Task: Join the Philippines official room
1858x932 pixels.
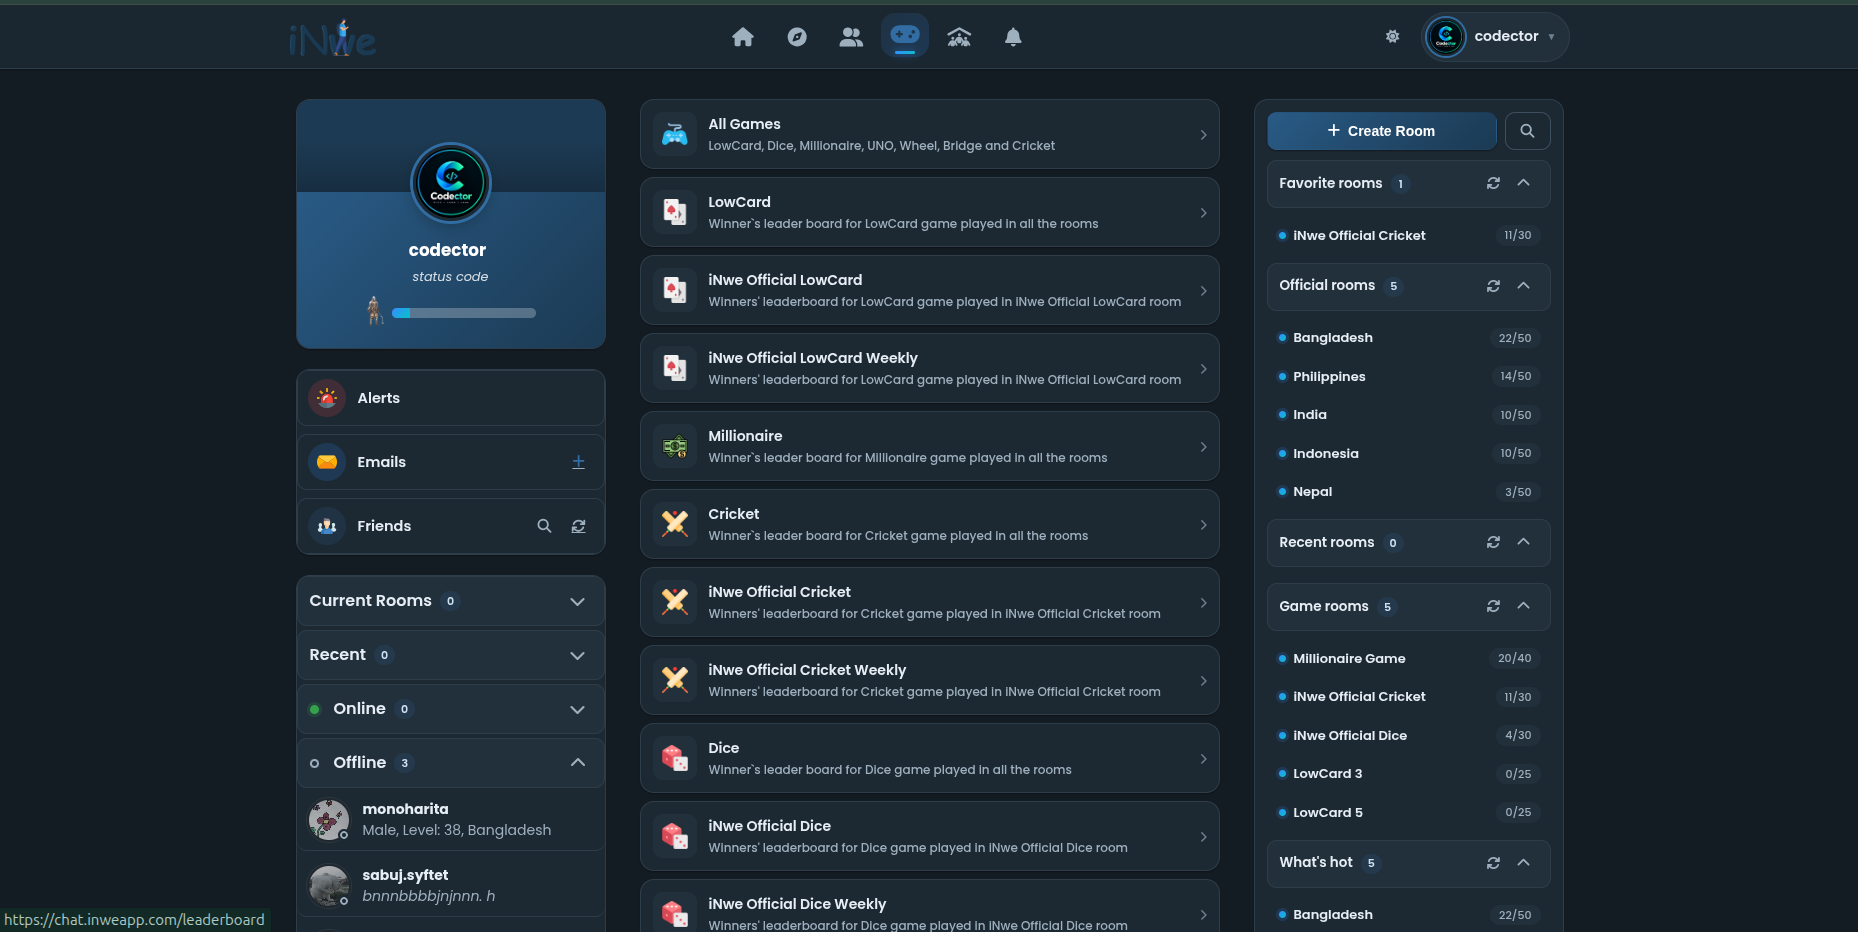Action: [1408, 377]
